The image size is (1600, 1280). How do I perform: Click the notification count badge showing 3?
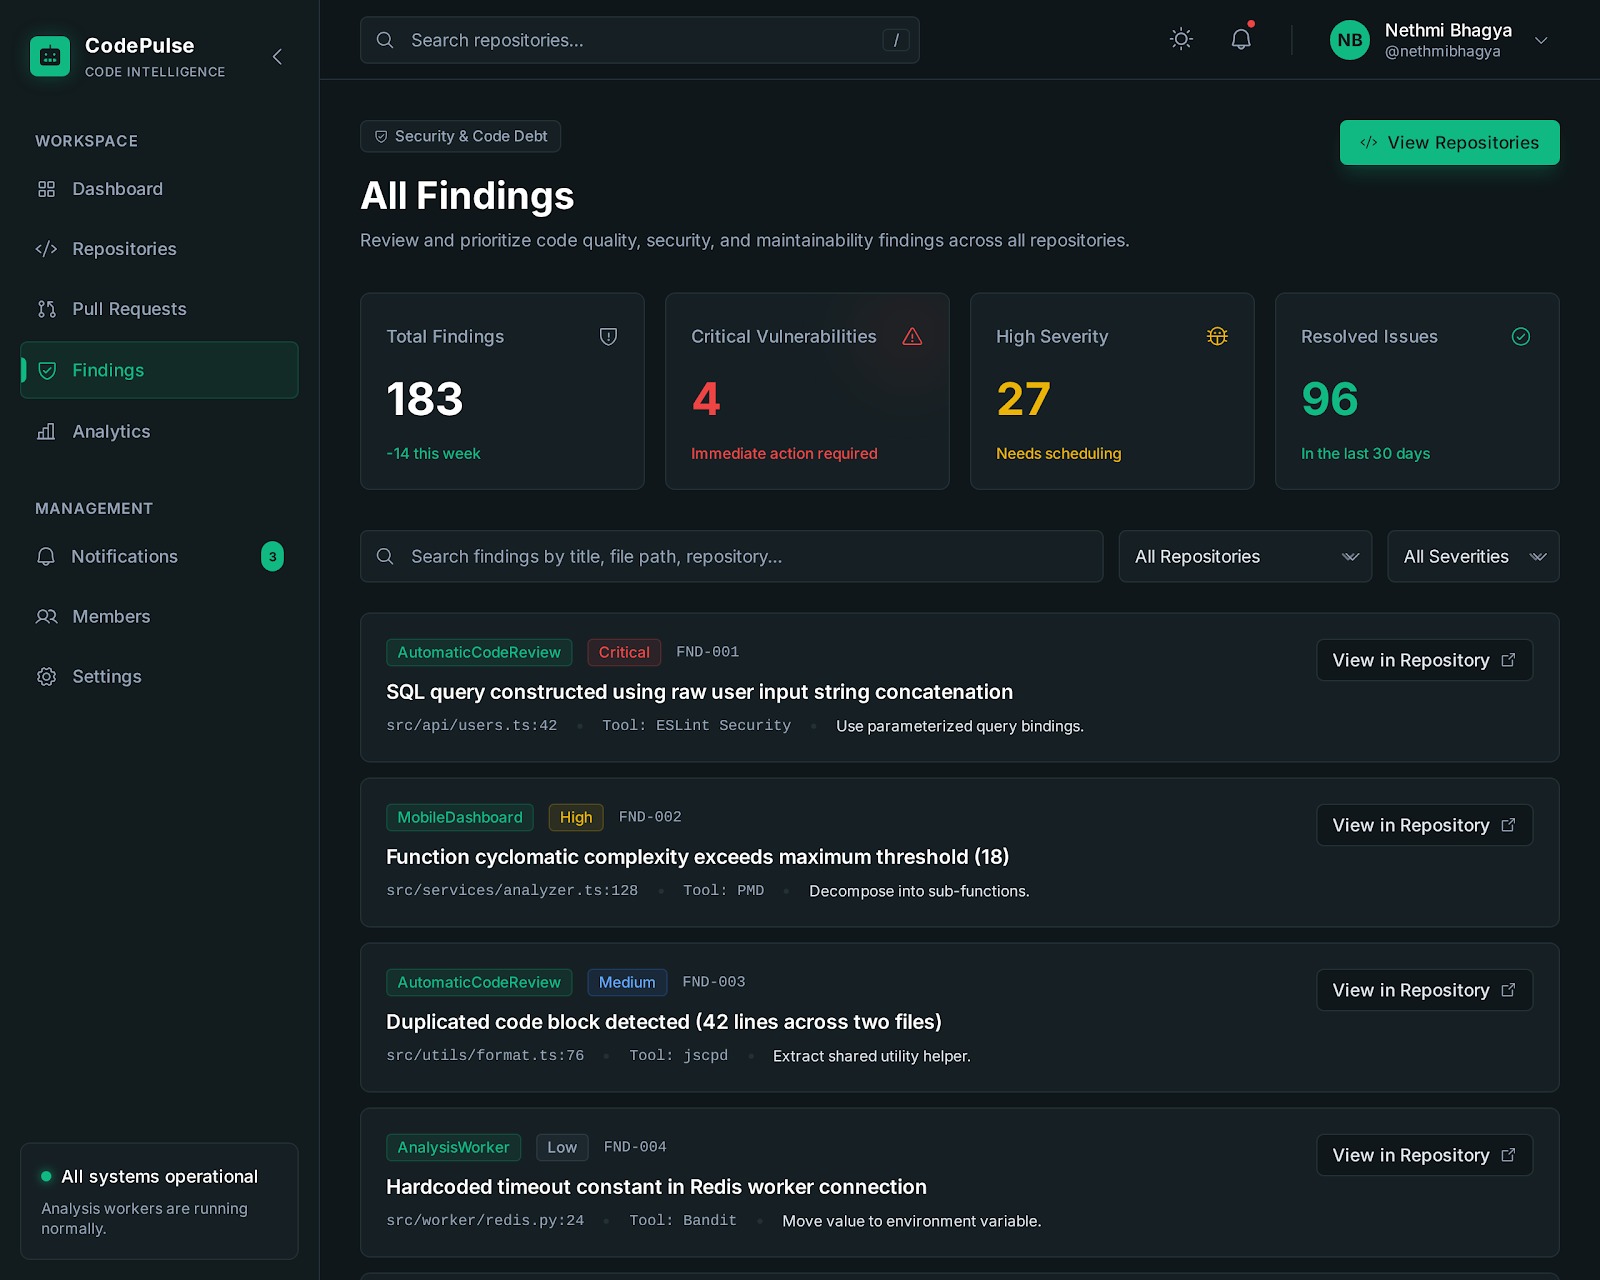[272, 556]
